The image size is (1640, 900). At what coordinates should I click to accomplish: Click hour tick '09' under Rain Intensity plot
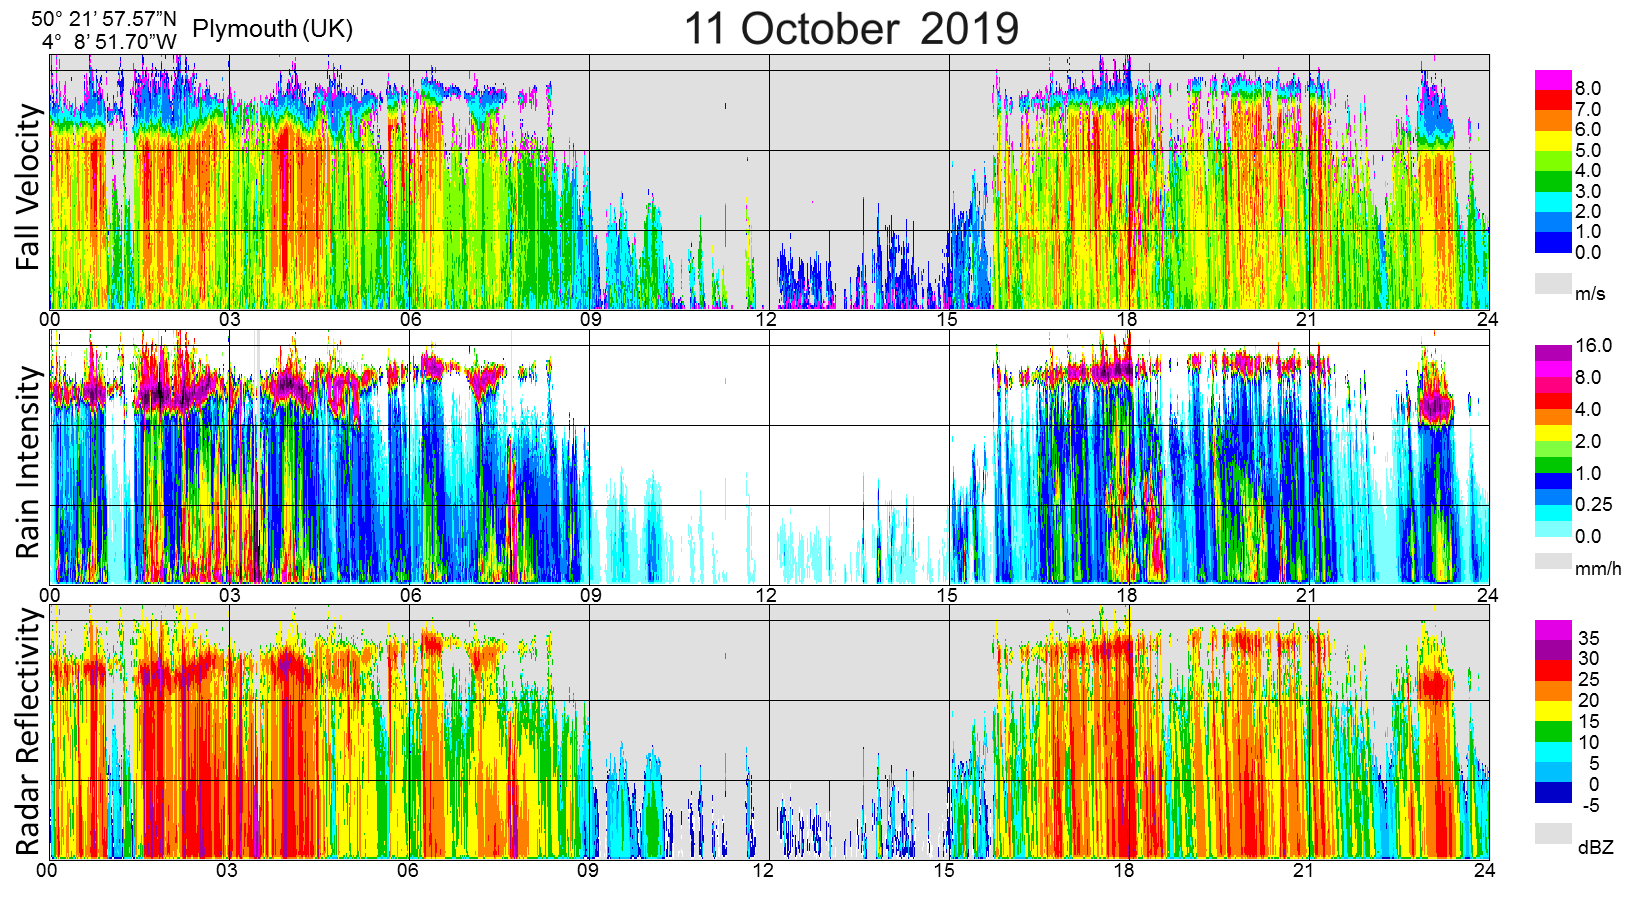coord(589,595)
